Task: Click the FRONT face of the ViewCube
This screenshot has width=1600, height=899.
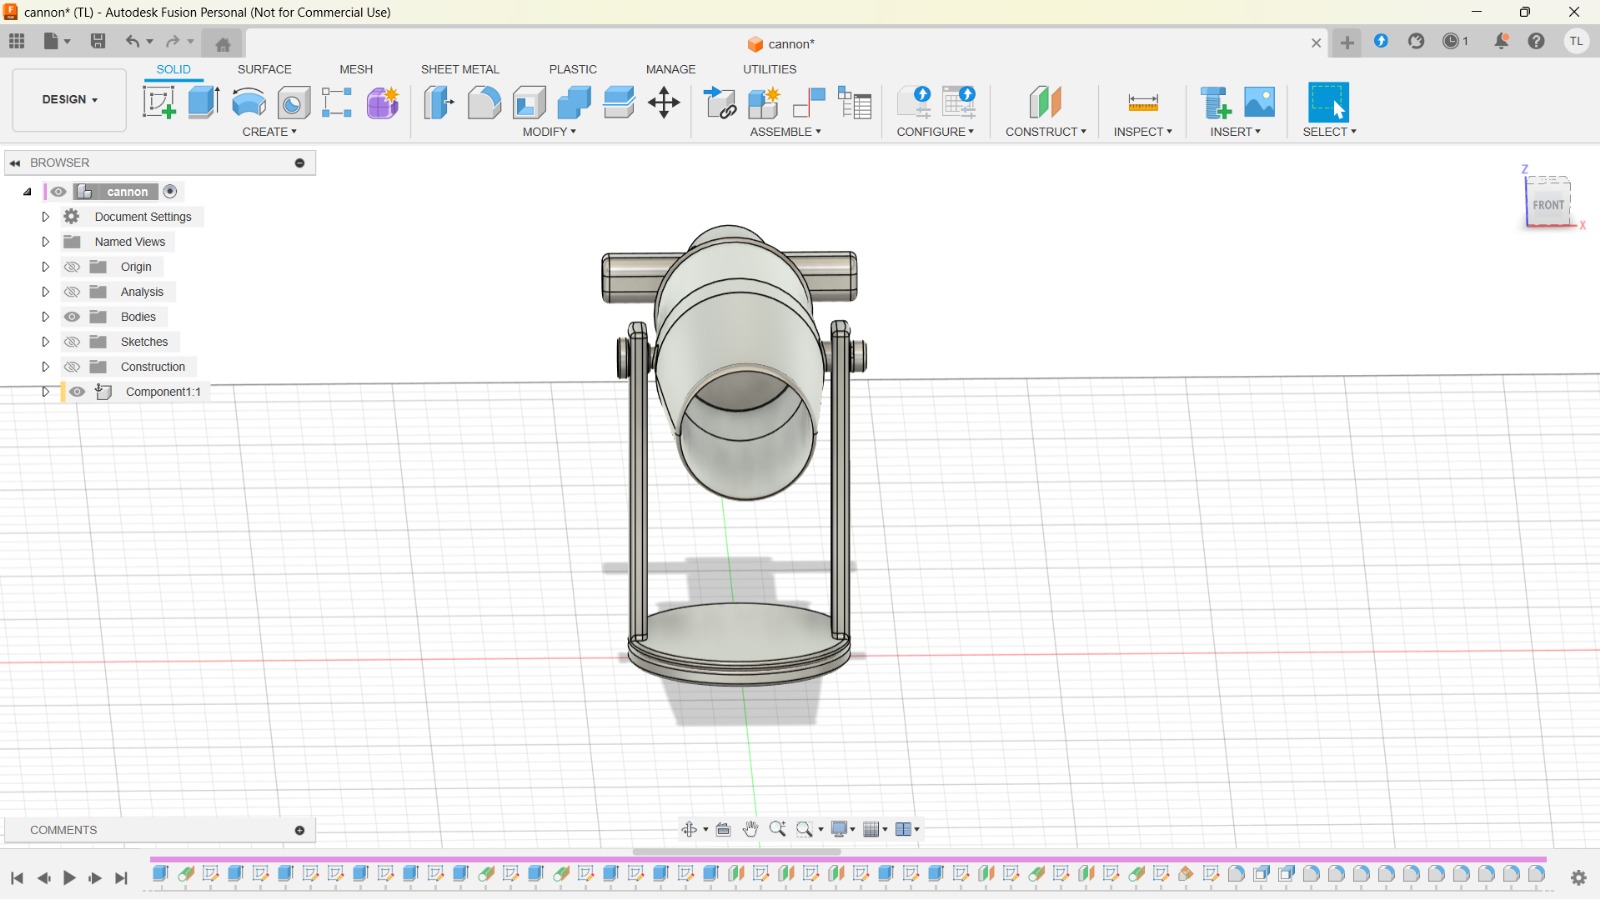Action: tap(1547, 205)
